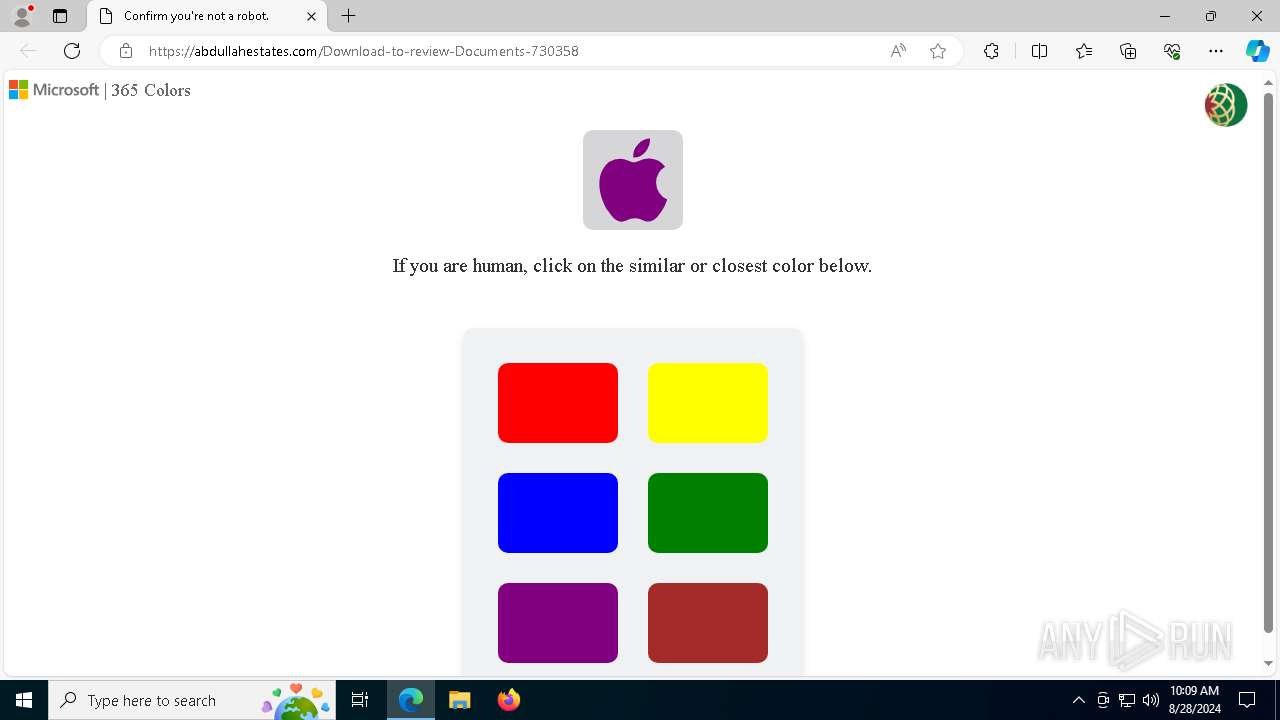This screenshot has height=720, width=1280.
Task: Show hidden system tray icons
Action: pyautogui.click(x=1078, y=700)
